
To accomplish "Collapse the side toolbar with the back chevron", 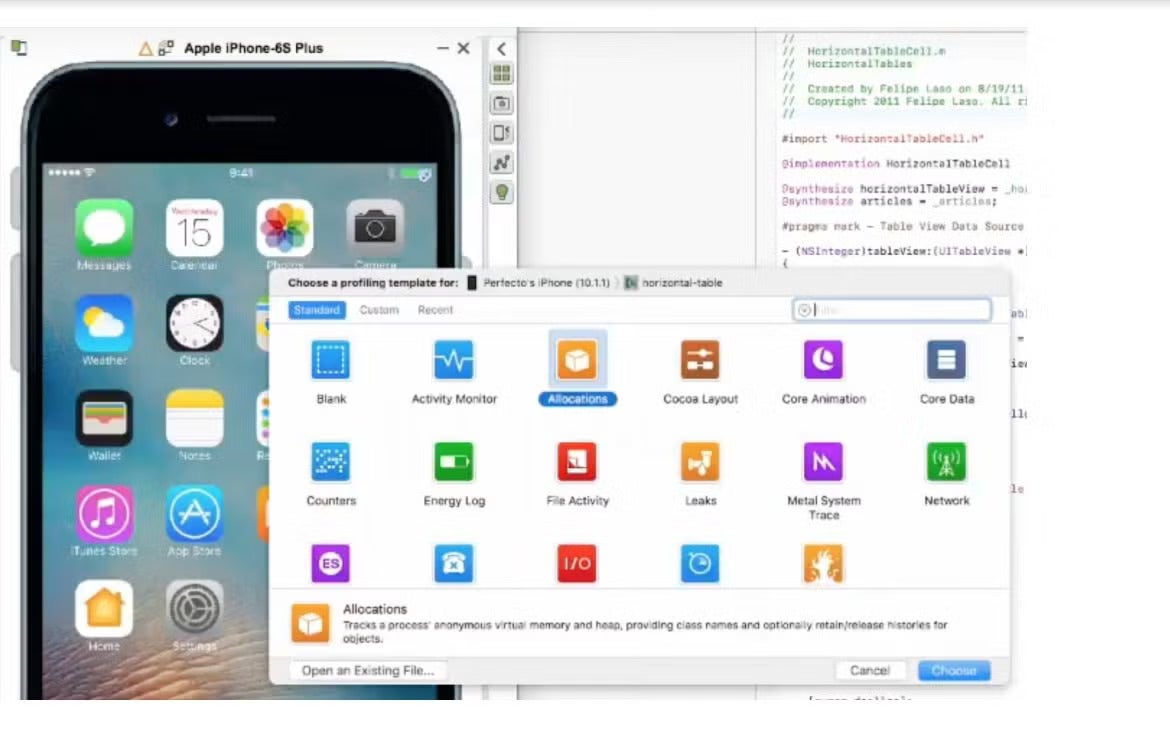I will 501,49.
